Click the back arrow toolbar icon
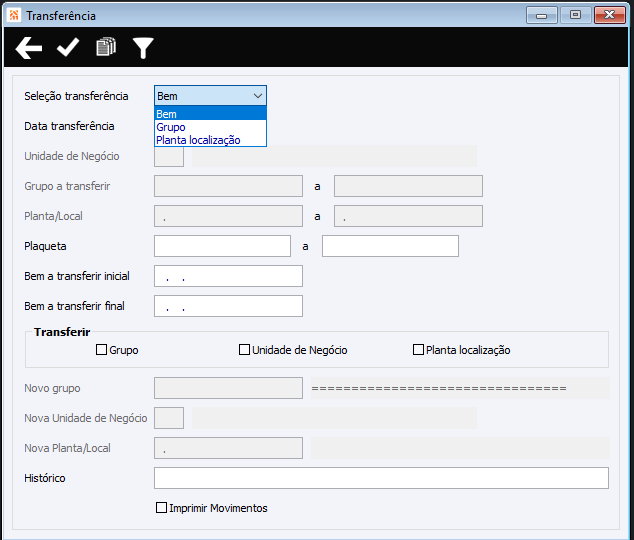This screenshot has height=540, width=634. coord(29,48)
